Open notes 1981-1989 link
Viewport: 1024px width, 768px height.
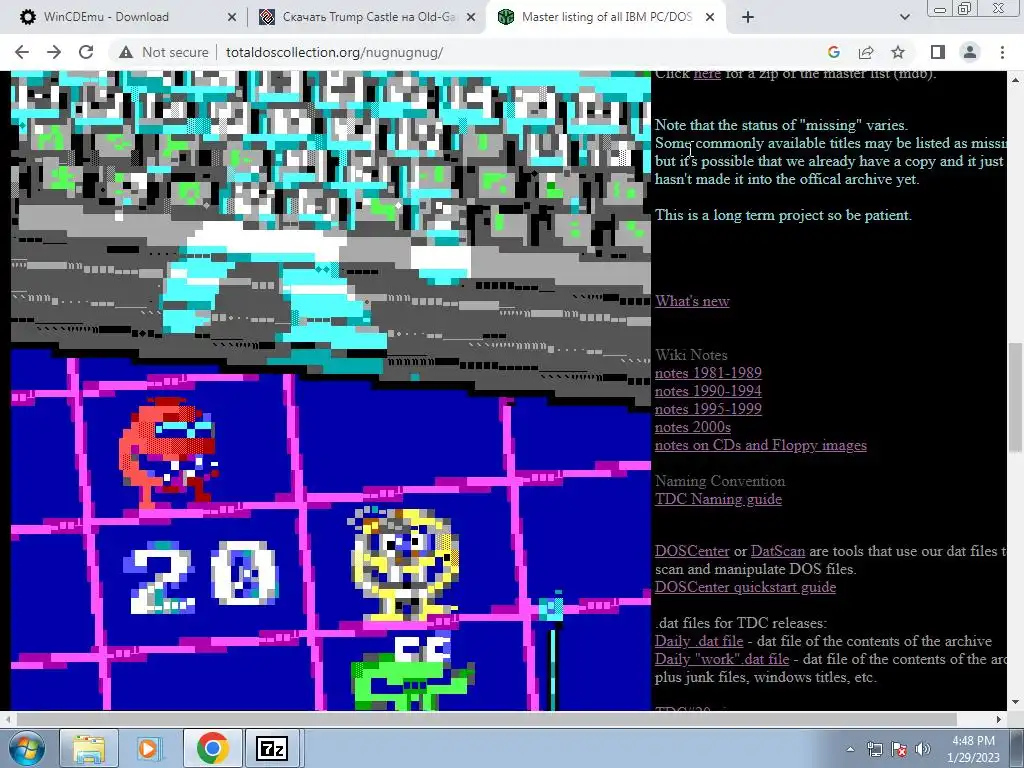pos(708,373)
